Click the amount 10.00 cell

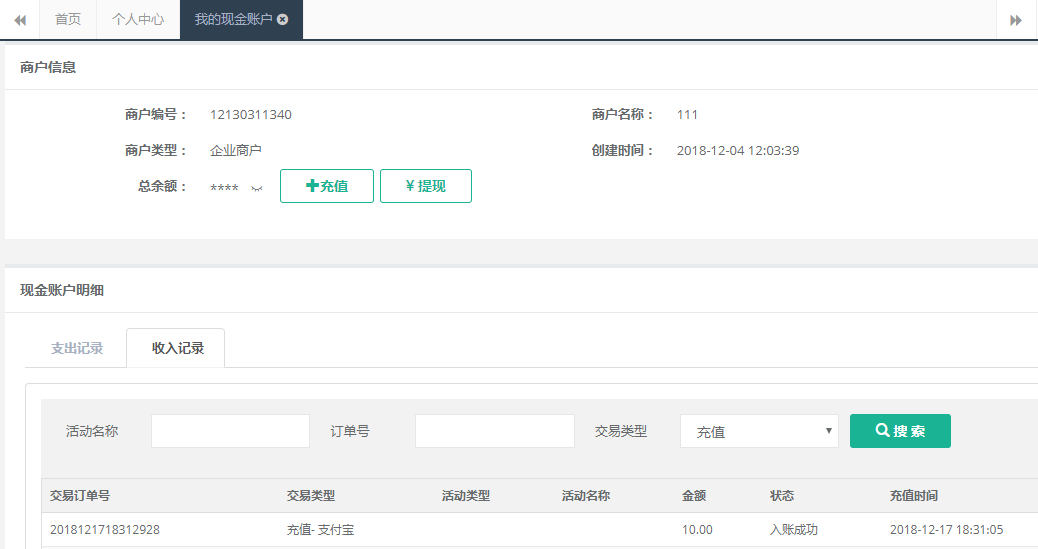(697, 530)
